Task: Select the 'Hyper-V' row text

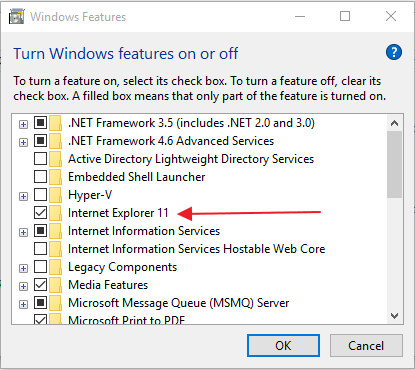Action: pos(90,195)
